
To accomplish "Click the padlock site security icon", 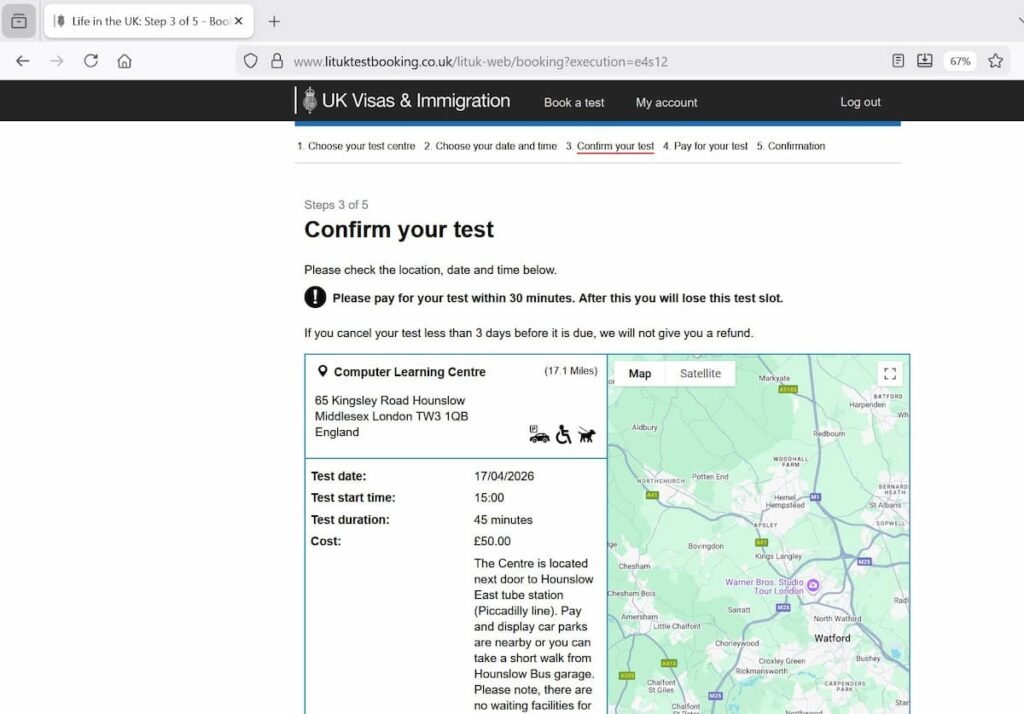I will point(277,61).
